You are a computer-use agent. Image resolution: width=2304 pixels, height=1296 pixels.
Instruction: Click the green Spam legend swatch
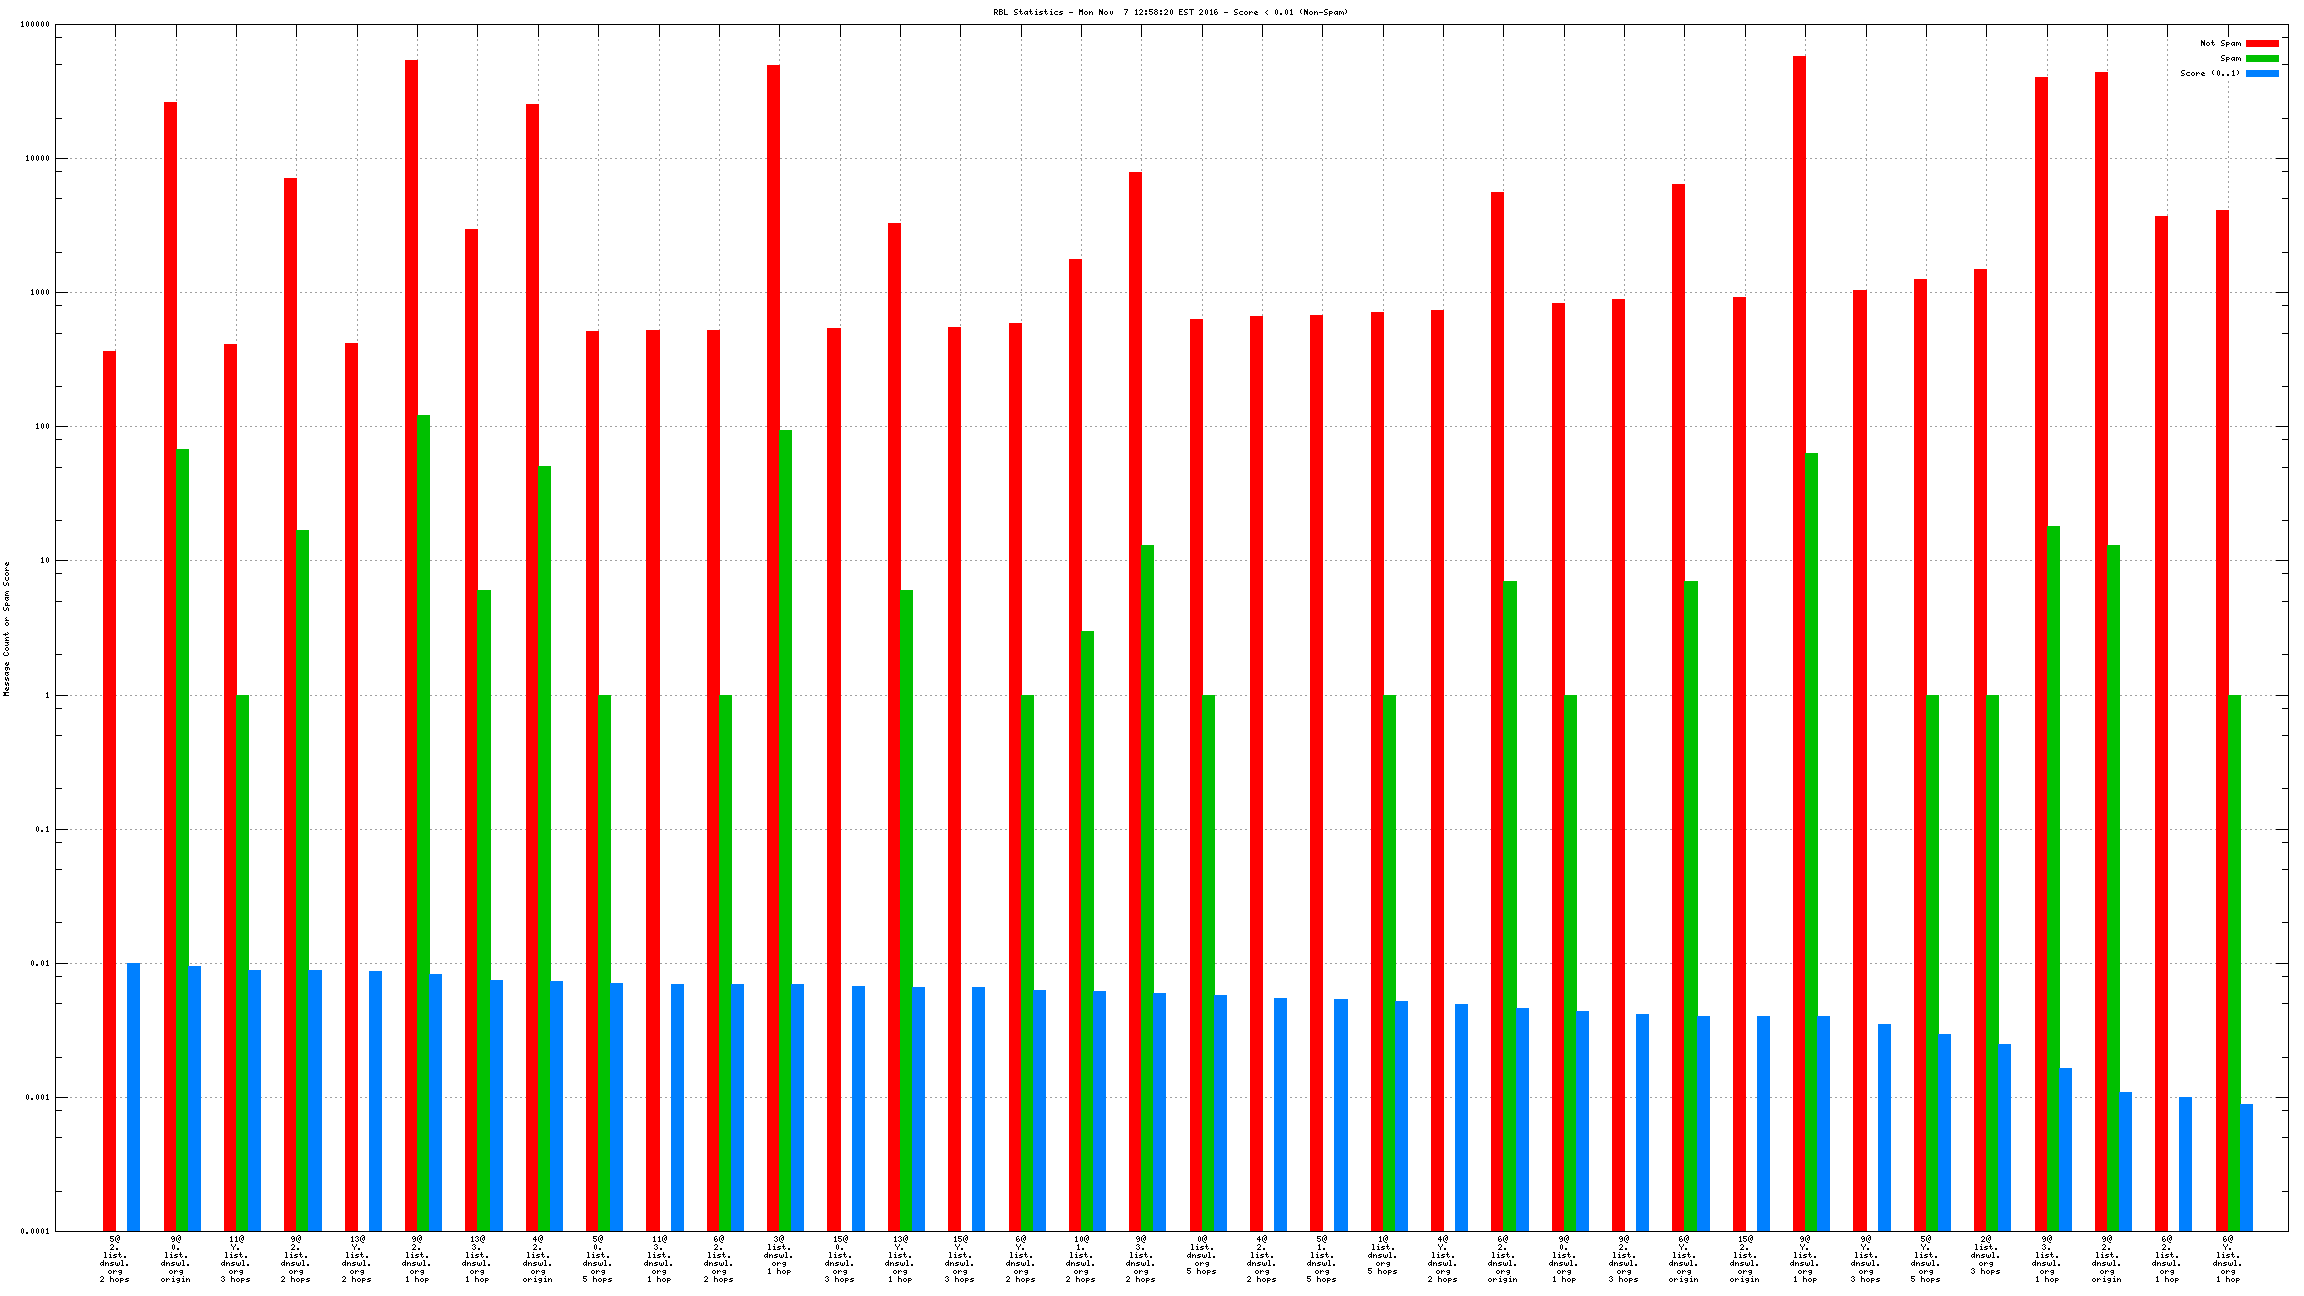[2262, 58]
